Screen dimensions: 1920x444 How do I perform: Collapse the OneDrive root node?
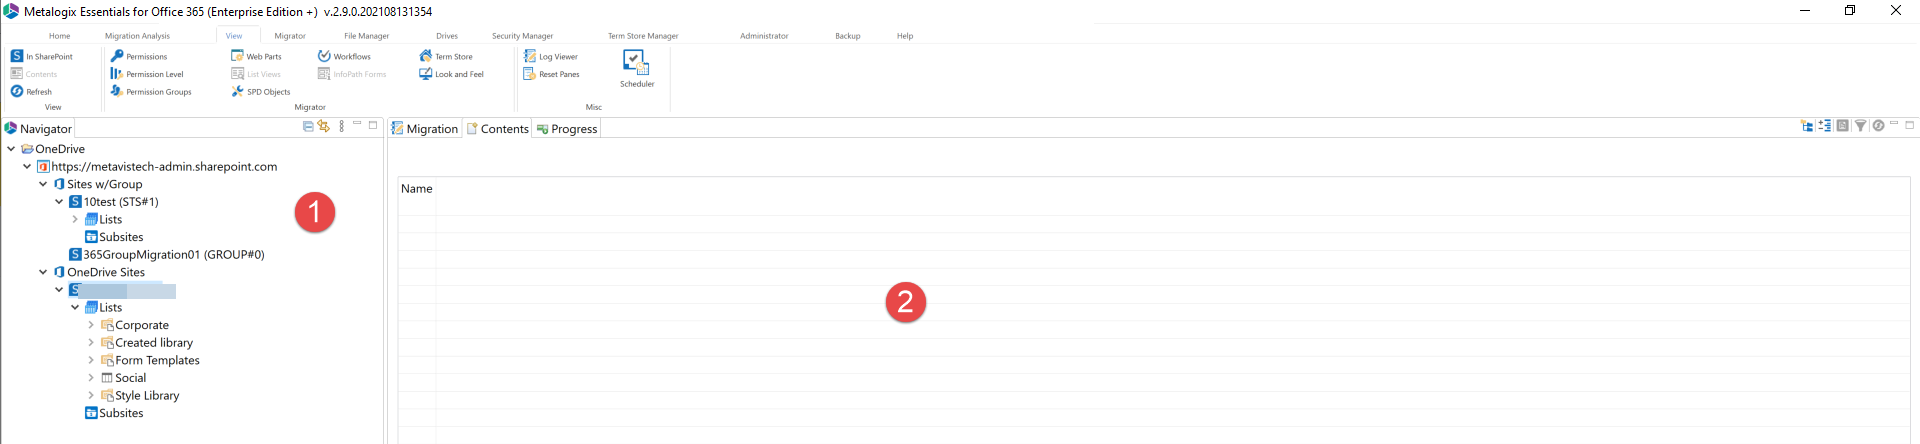click(11, 149)
